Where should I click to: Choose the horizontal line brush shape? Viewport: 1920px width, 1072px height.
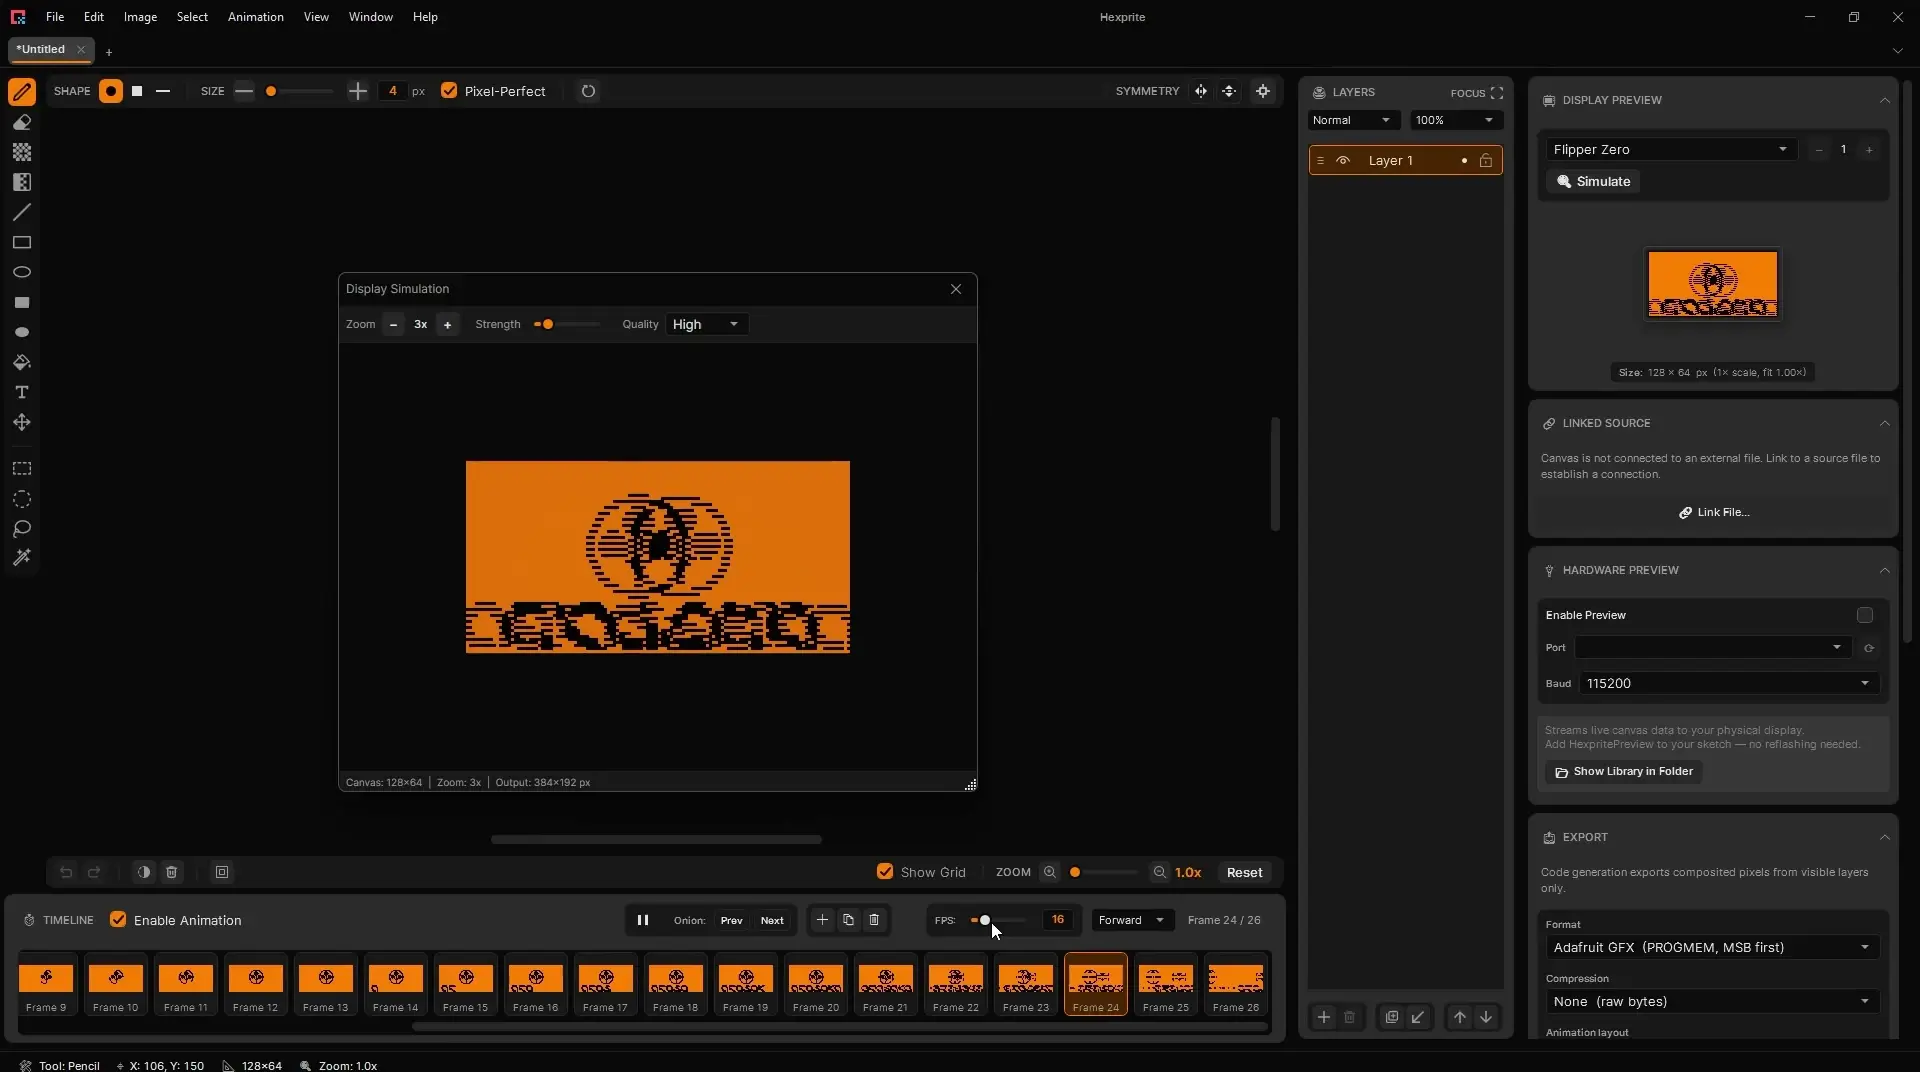click(163, 91)
